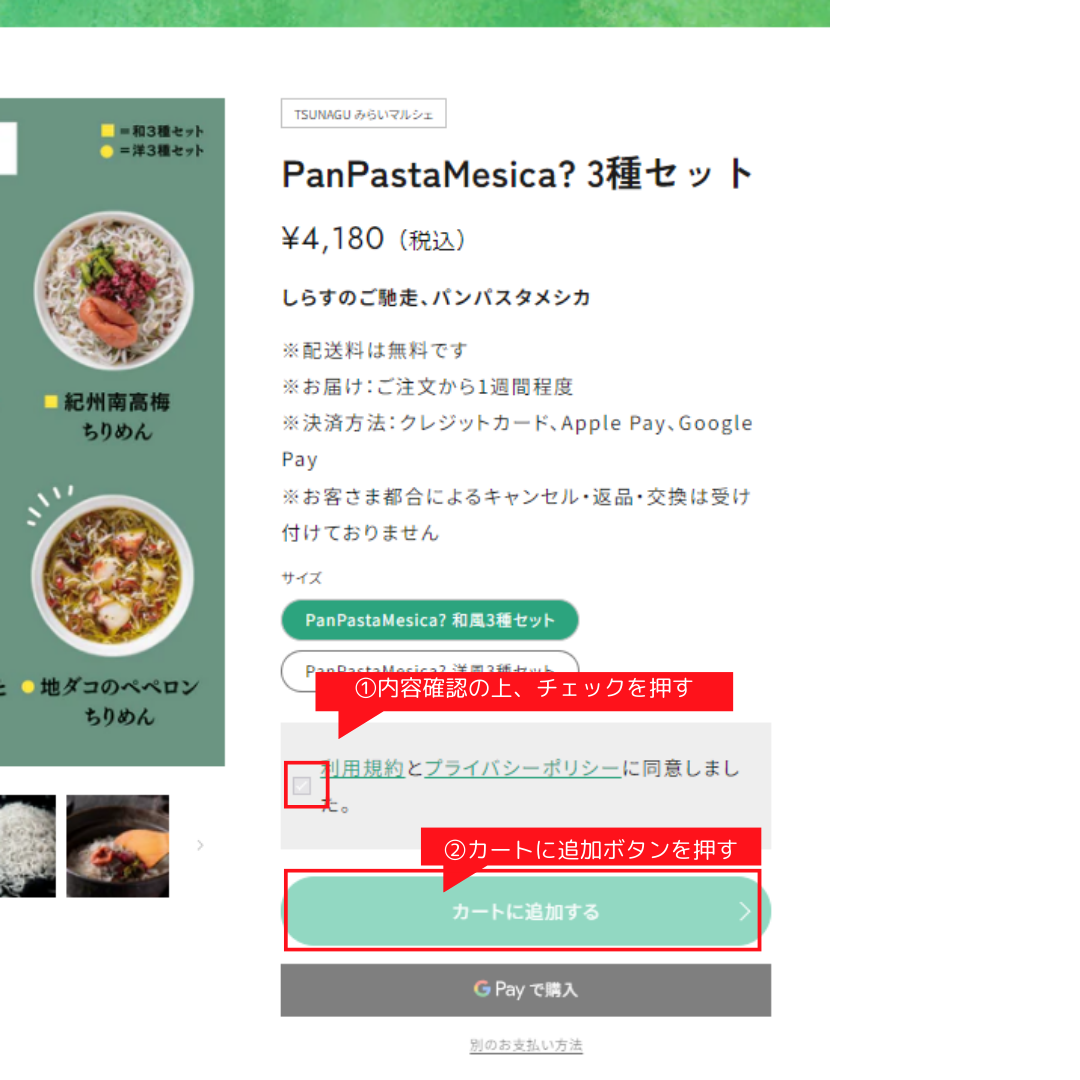
Task: Click the Google G logo on the pay button
Action: [482, 989]
